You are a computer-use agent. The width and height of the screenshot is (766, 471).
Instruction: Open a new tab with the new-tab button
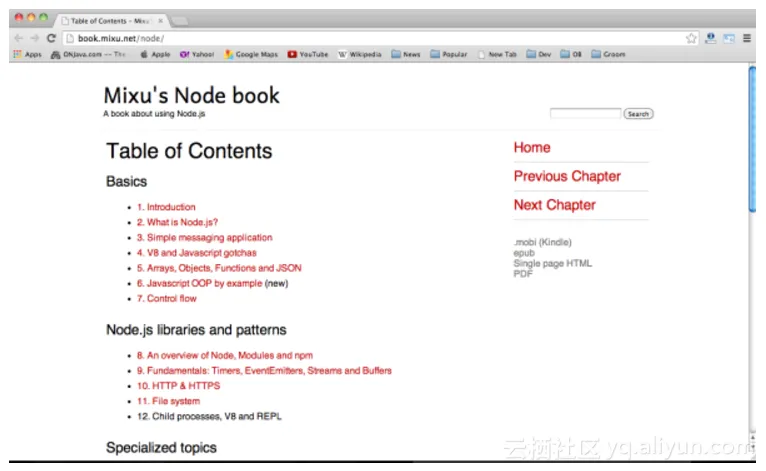coord(179,21)
